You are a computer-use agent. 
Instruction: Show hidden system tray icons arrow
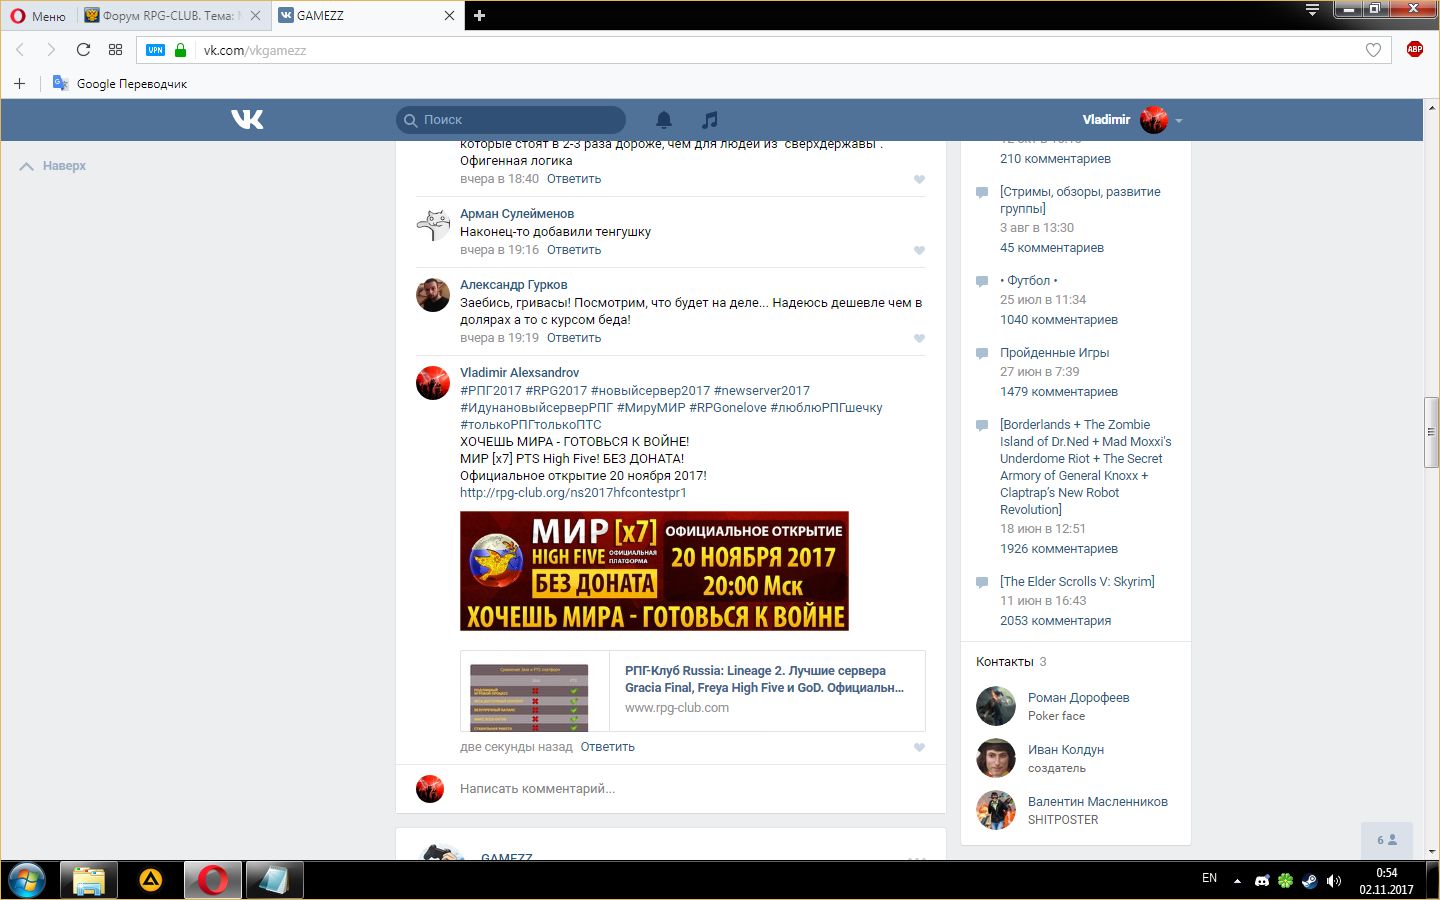[1237, 881]
